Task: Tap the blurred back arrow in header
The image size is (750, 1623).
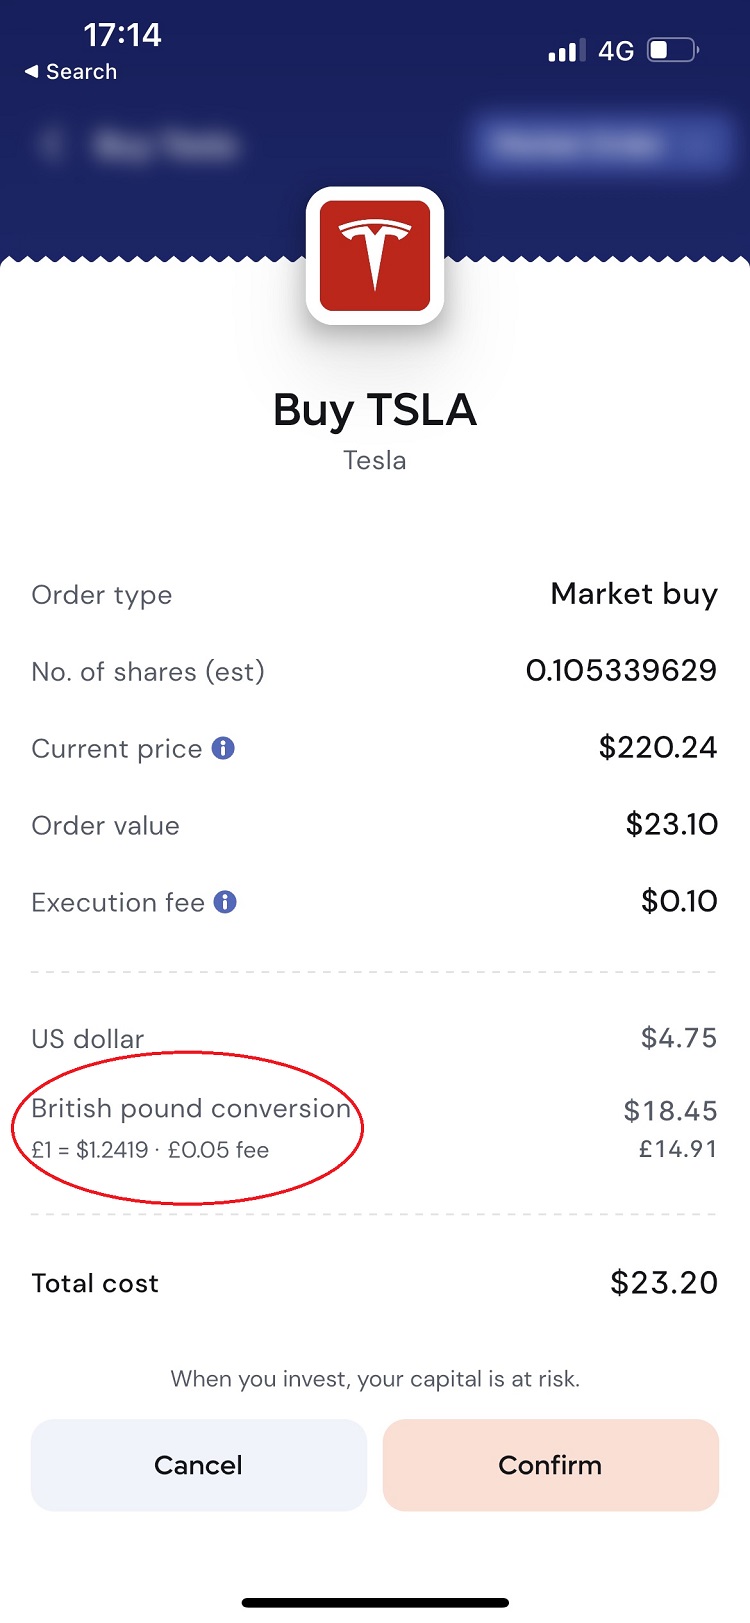Action: coord(50,146)
